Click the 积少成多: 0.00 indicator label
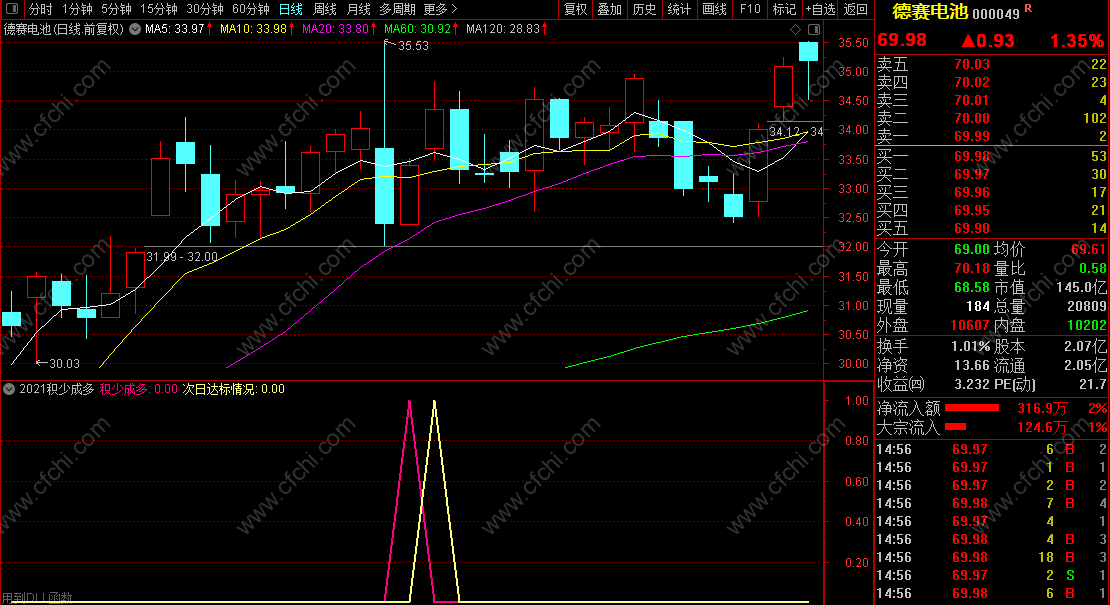Viewport: 1110px width, 605px height. coord(138,389)
